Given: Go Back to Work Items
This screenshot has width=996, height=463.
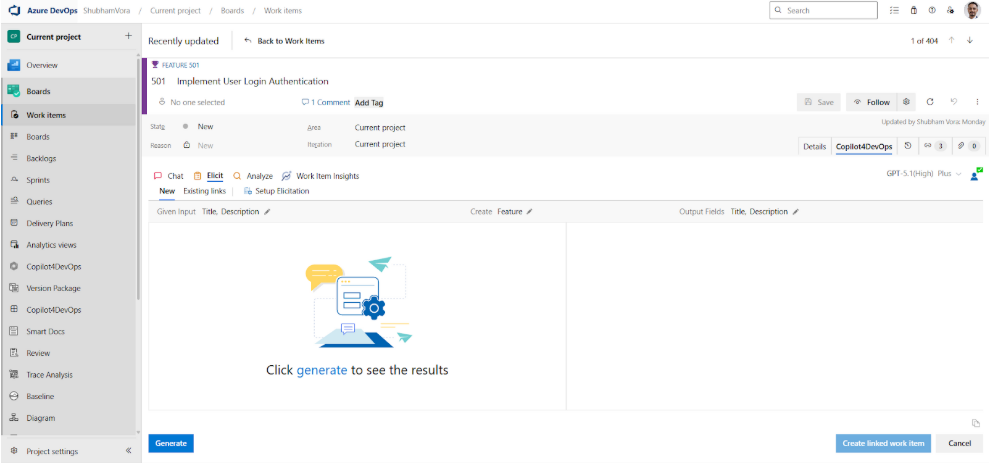Looking at the screenshot, I should [x=285, y=41].
